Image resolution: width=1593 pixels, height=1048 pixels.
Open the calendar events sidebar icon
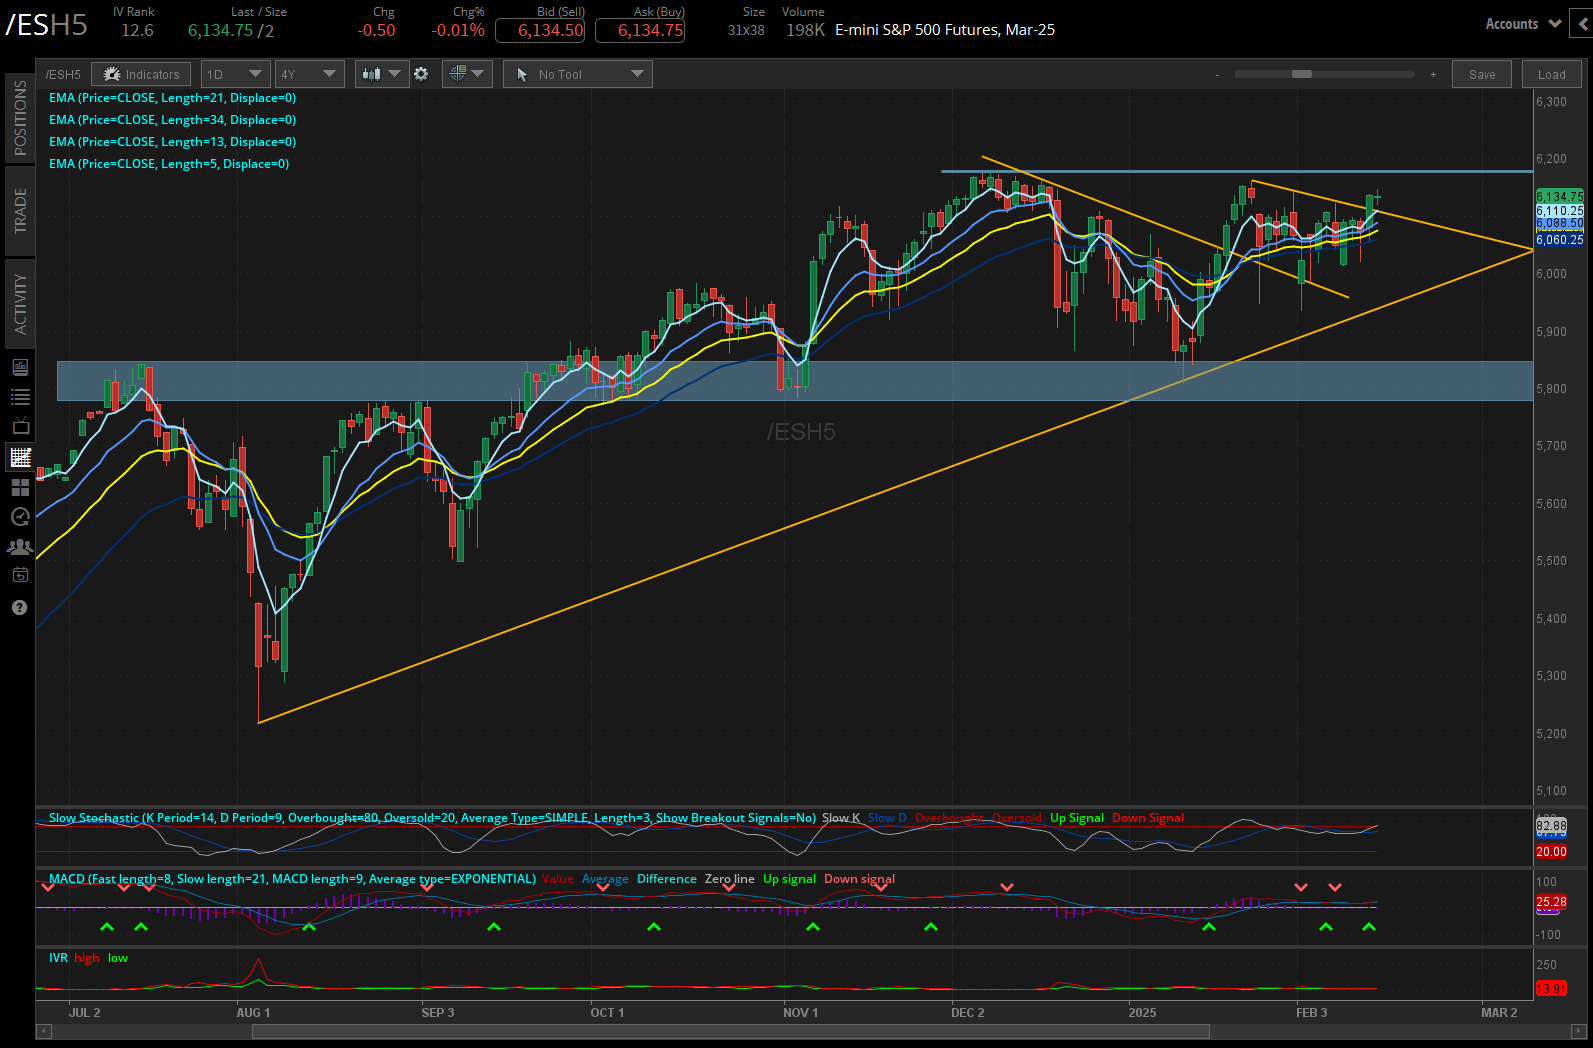click(x=20, y=575)
